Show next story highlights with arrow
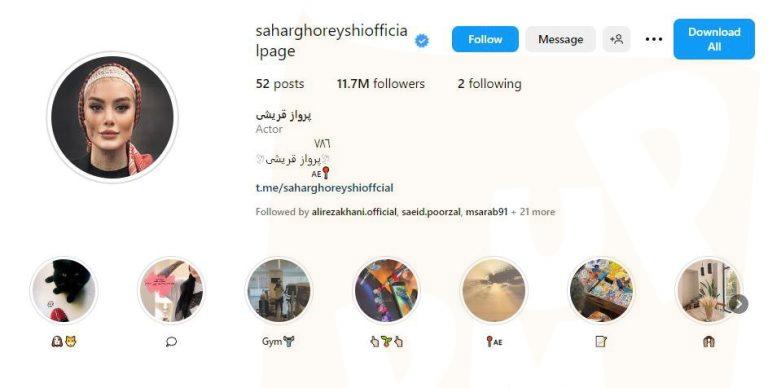The image size is (768, 388). [x=739, y=304]
